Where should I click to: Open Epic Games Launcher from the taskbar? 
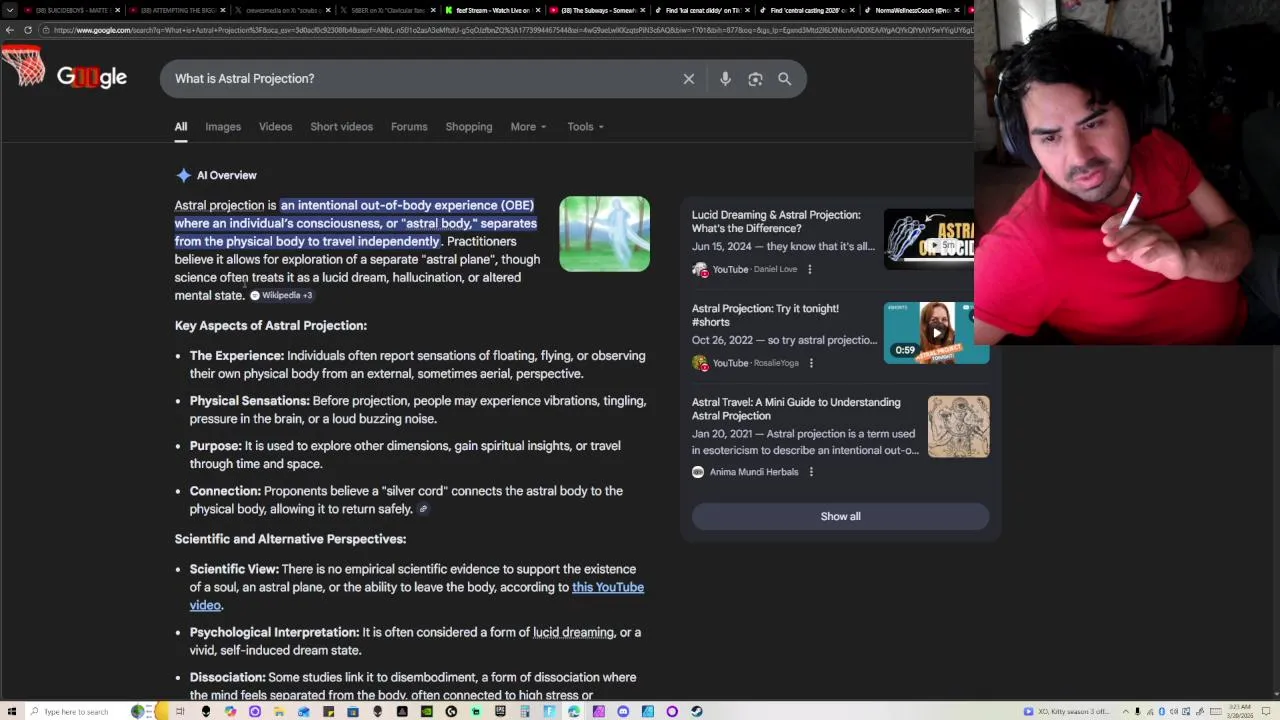(500, 711)
